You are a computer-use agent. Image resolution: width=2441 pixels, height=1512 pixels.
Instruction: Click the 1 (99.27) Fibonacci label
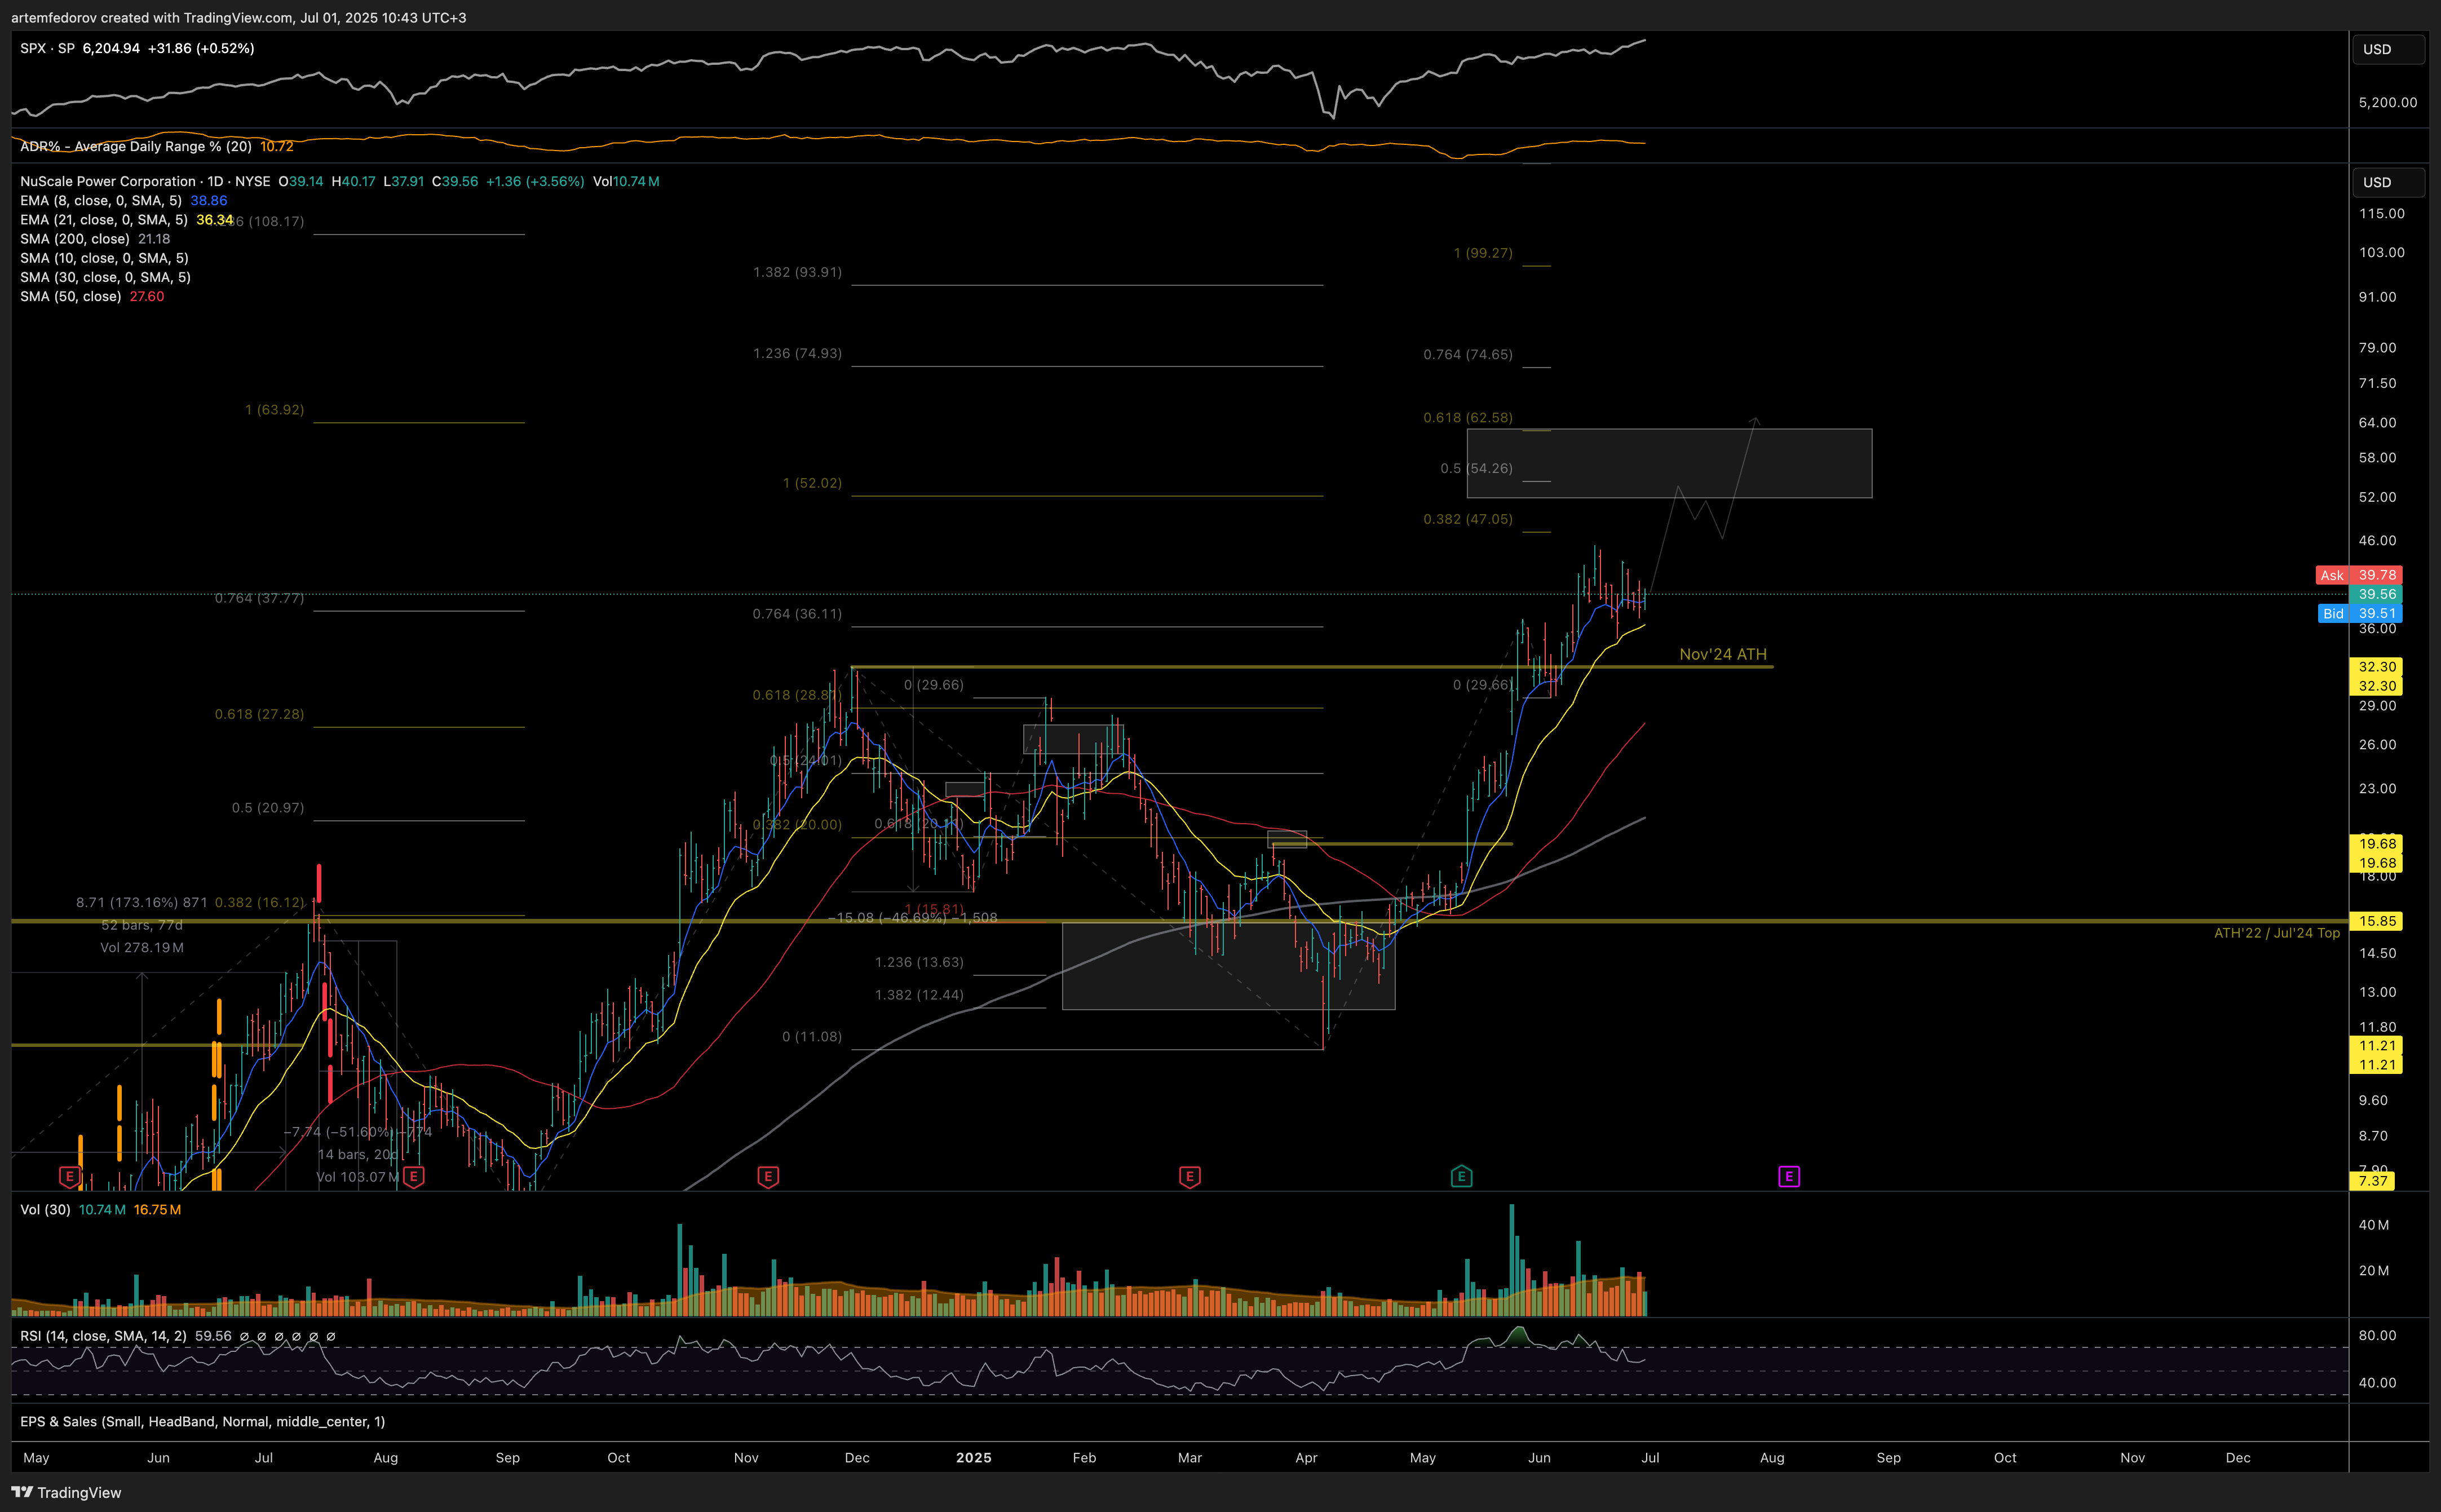pyautogui.click(x=1482, y=253)
